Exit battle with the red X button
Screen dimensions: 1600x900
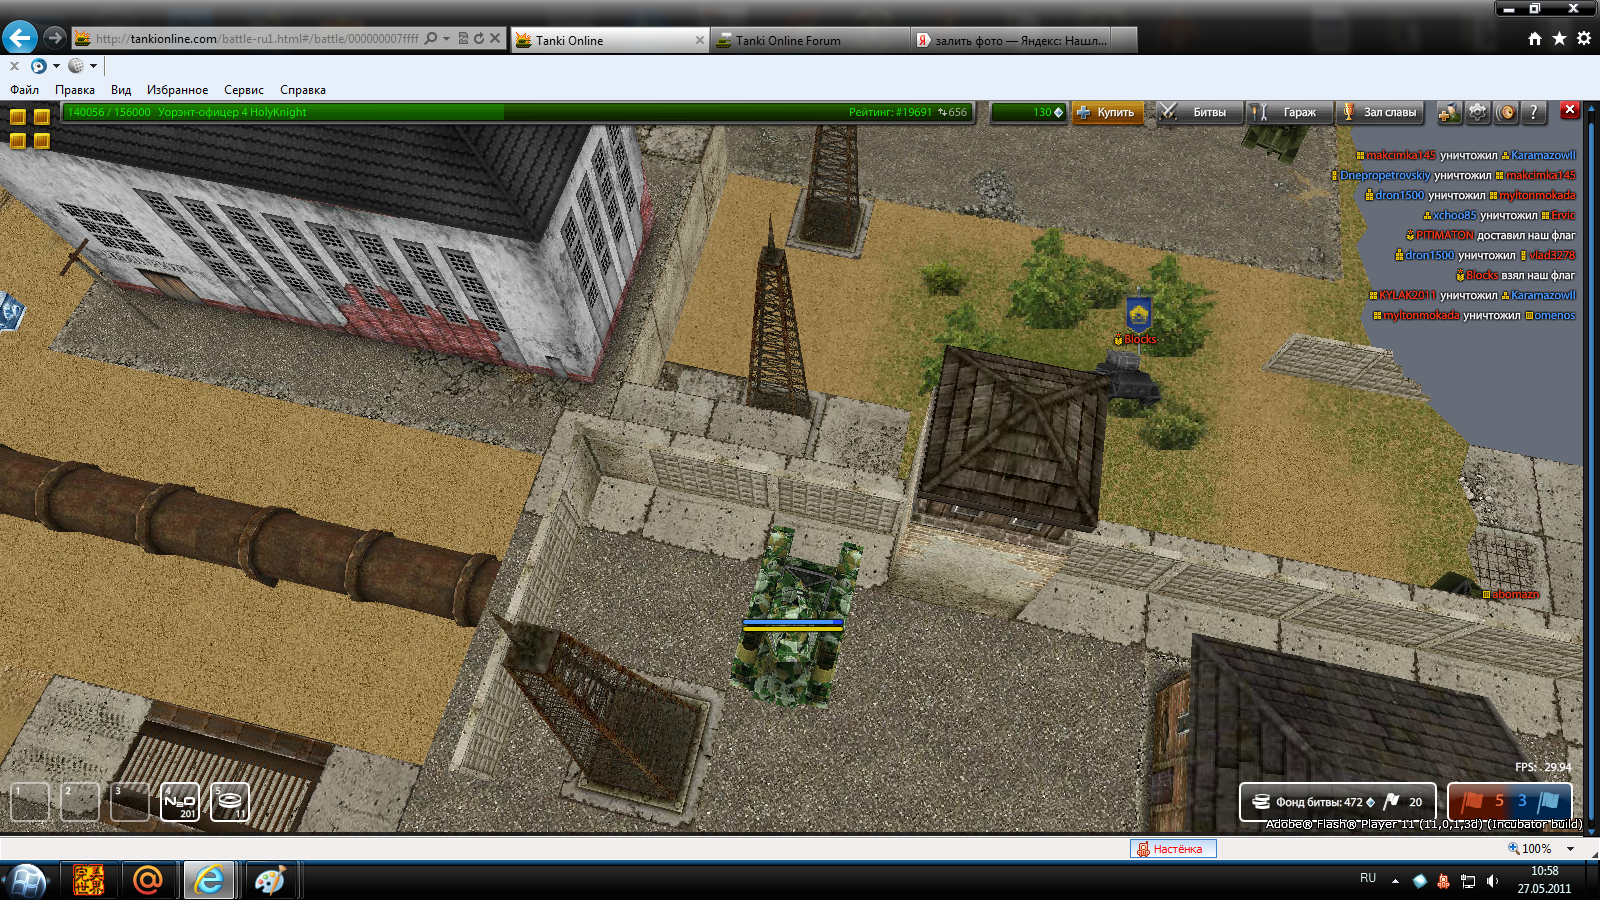point(1570,110)
